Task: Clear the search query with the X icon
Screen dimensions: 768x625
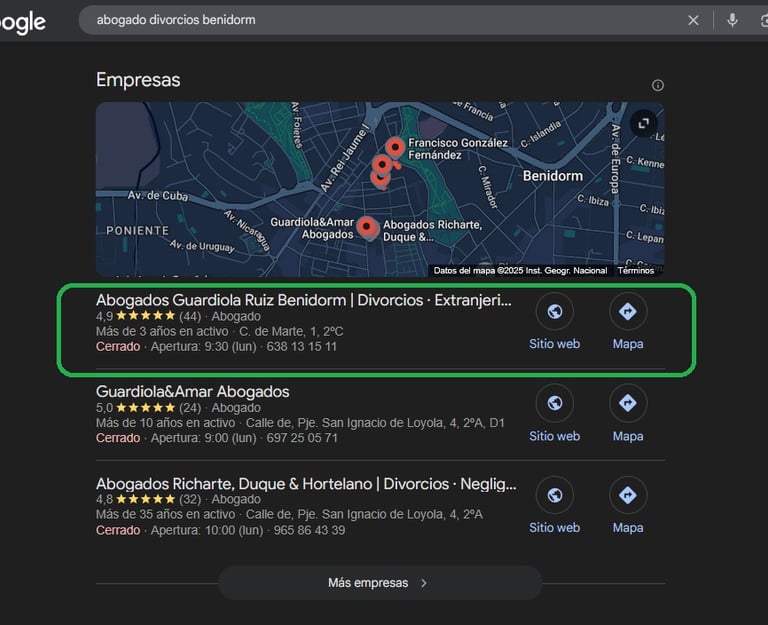Action: point(693,21)
